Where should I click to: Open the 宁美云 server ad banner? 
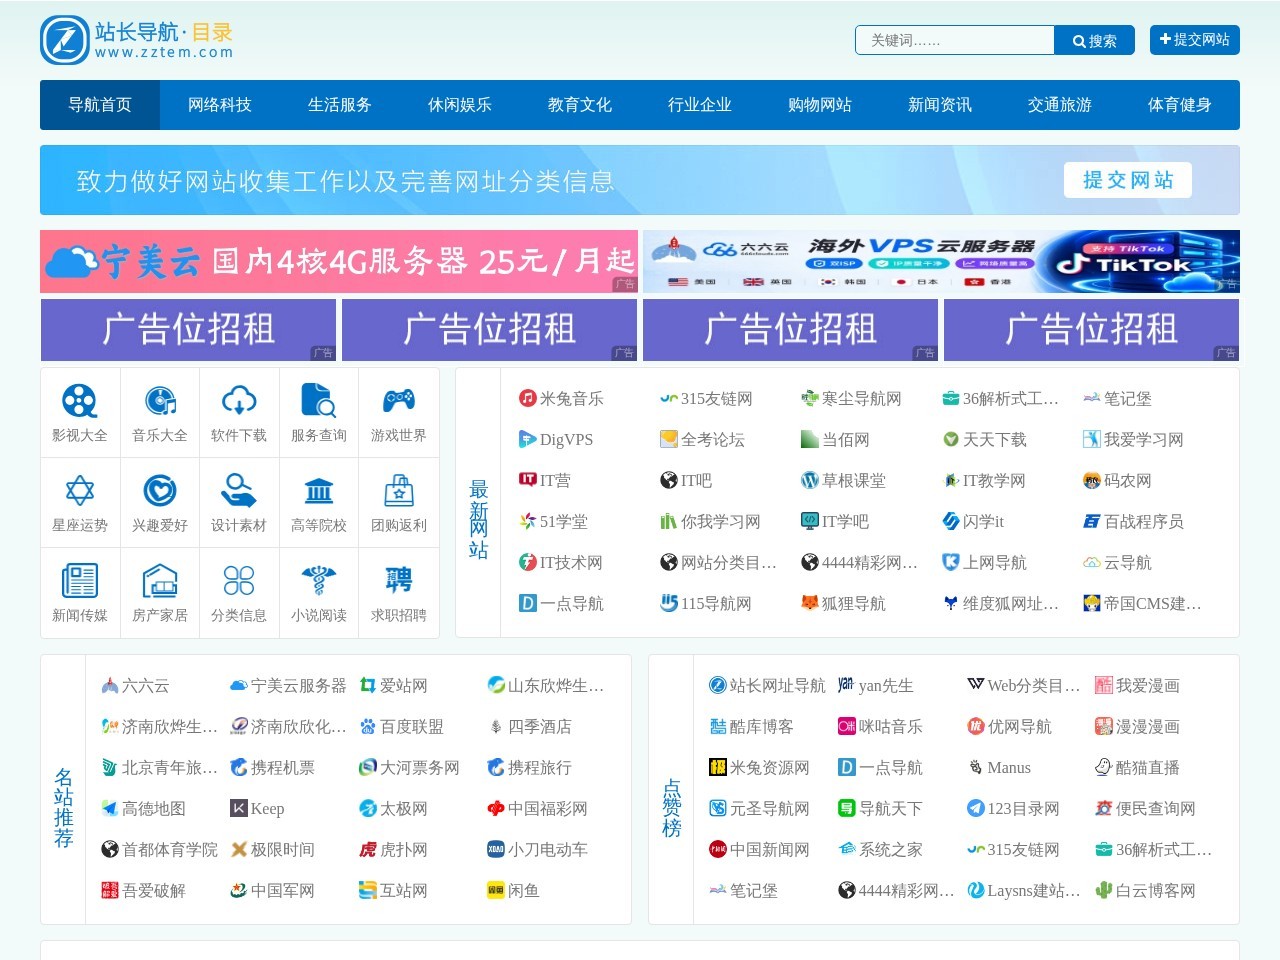coord(339,261)
